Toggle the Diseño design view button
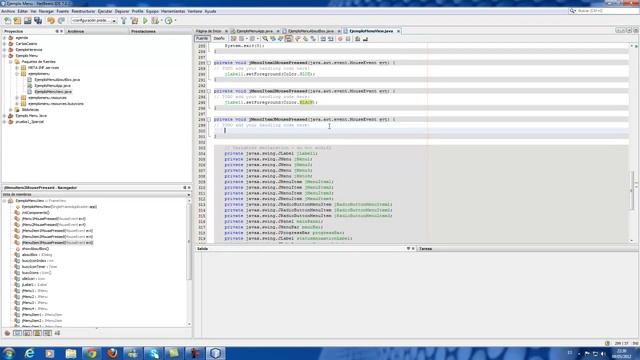This screenshot has height=360, width=640. (219, 38)
